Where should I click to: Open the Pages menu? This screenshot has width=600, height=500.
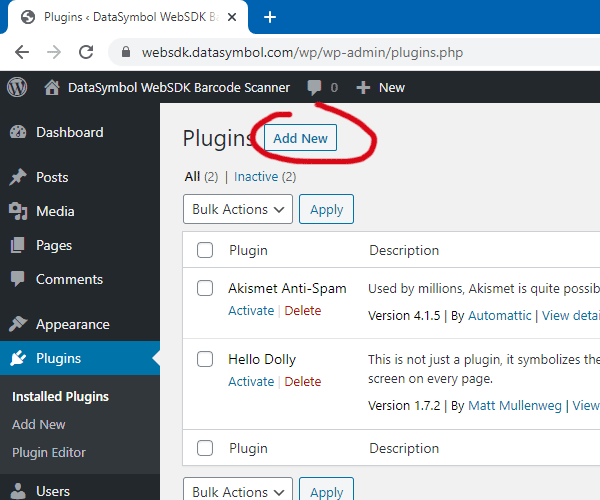[x=54, y=245]
